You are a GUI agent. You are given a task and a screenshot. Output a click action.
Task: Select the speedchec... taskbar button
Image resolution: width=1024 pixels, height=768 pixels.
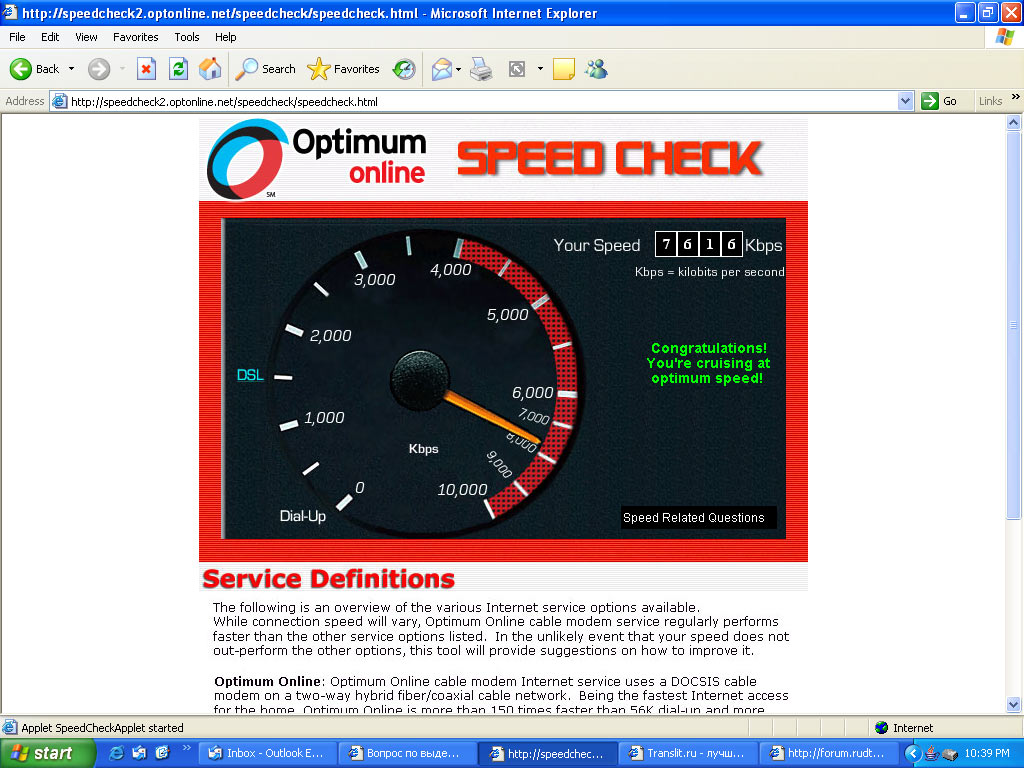click(x=547, y=753)
